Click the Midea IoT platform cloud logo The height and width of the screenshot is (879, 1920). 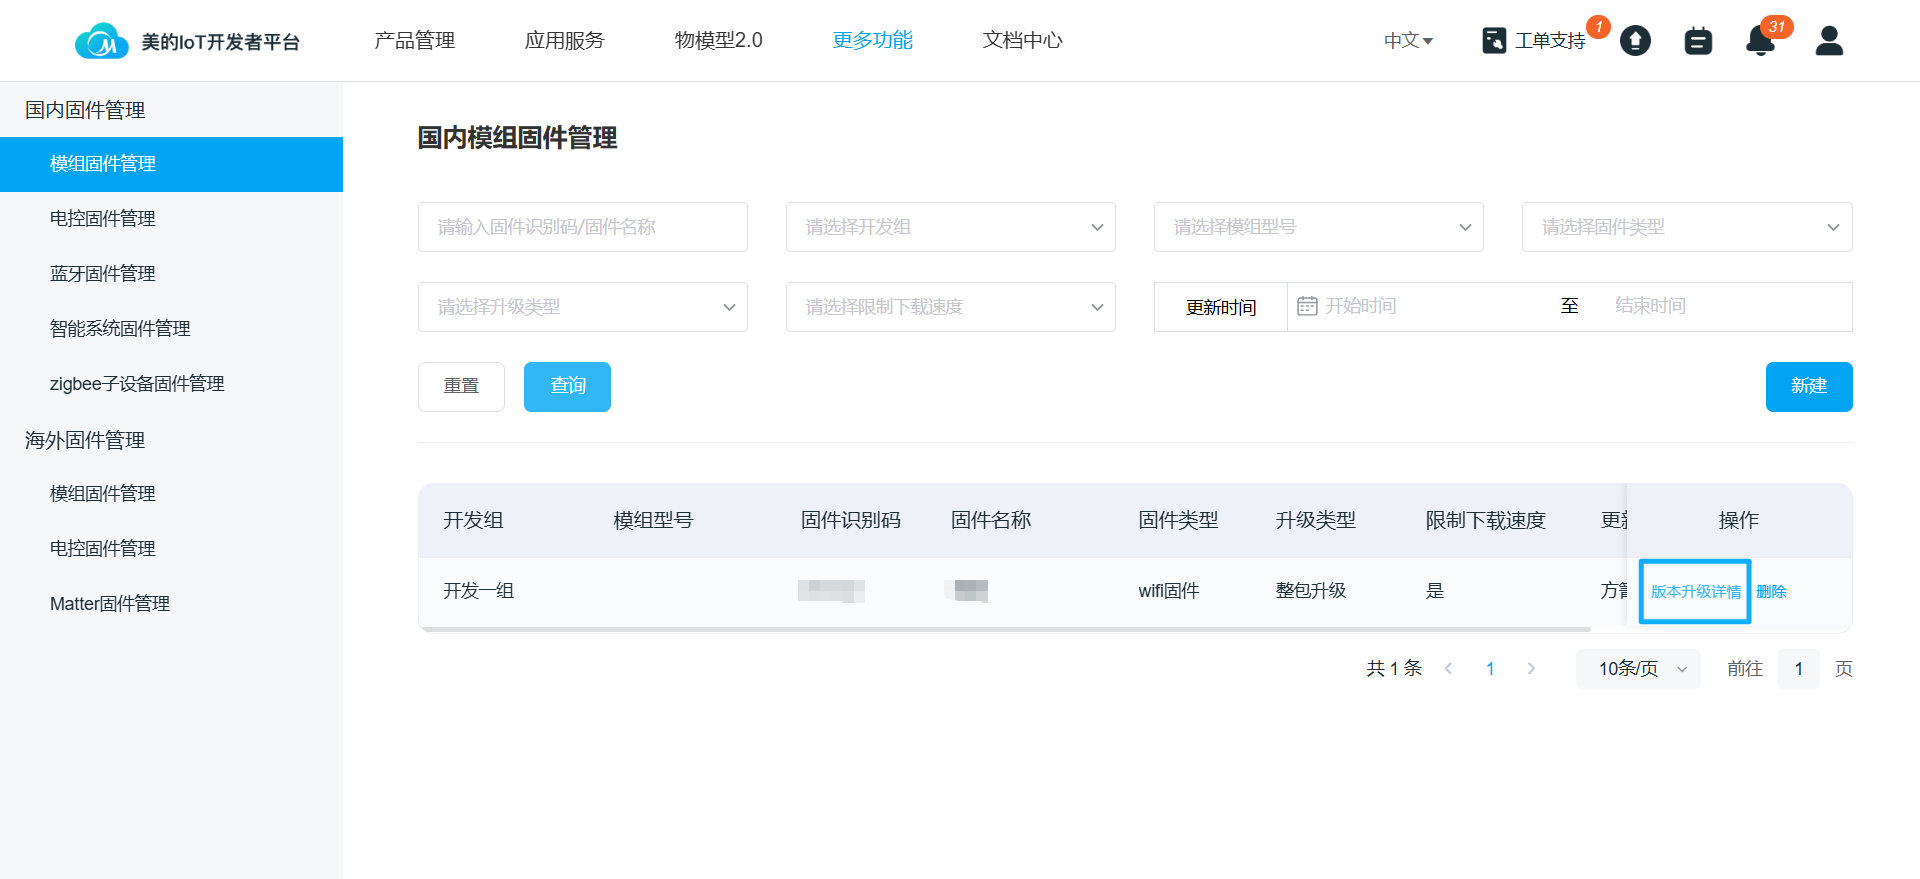click(101, 41)
